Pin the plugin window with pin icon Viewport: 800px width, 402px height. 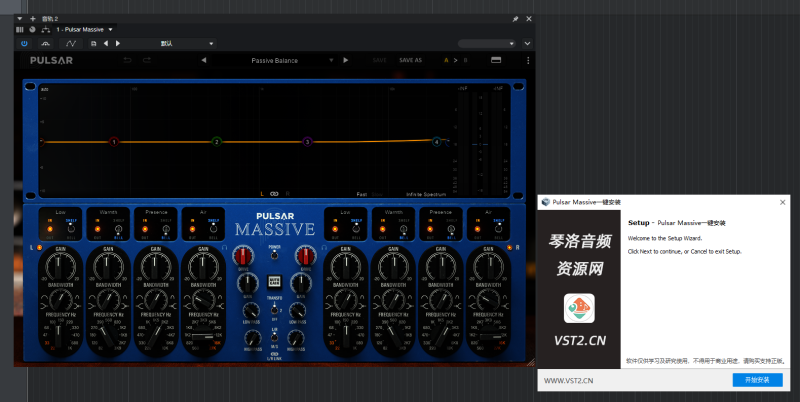coord(515,18)
